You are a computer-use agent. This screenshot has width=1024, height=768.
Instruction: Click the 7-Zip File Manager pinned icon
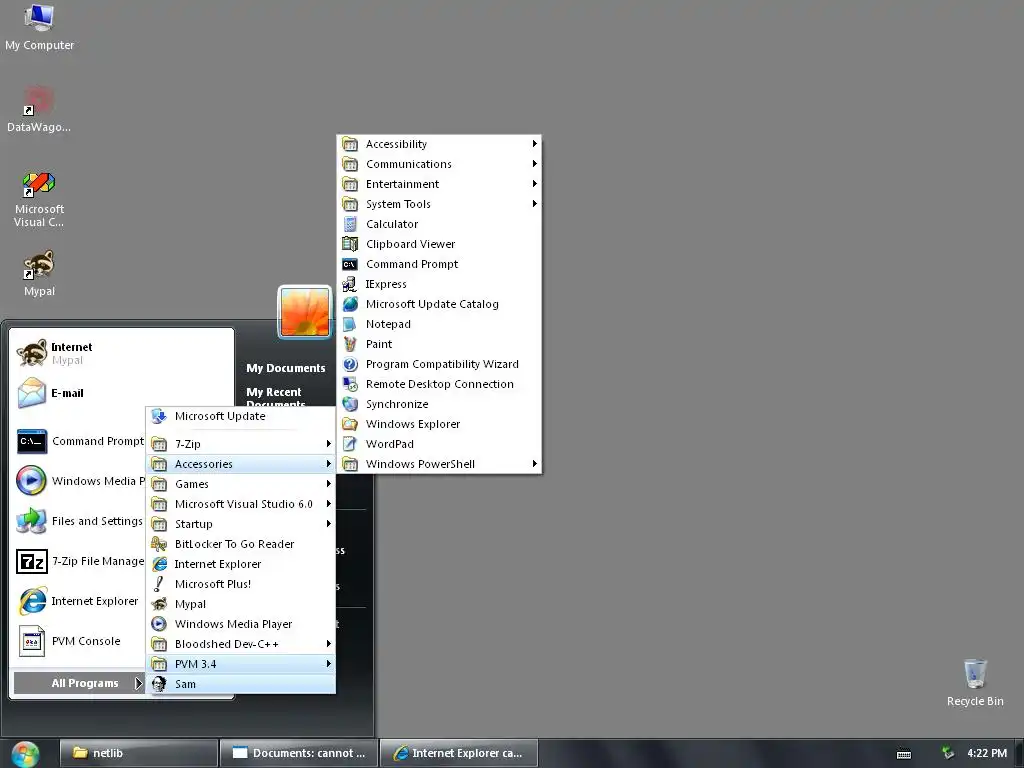pos(31,562)
